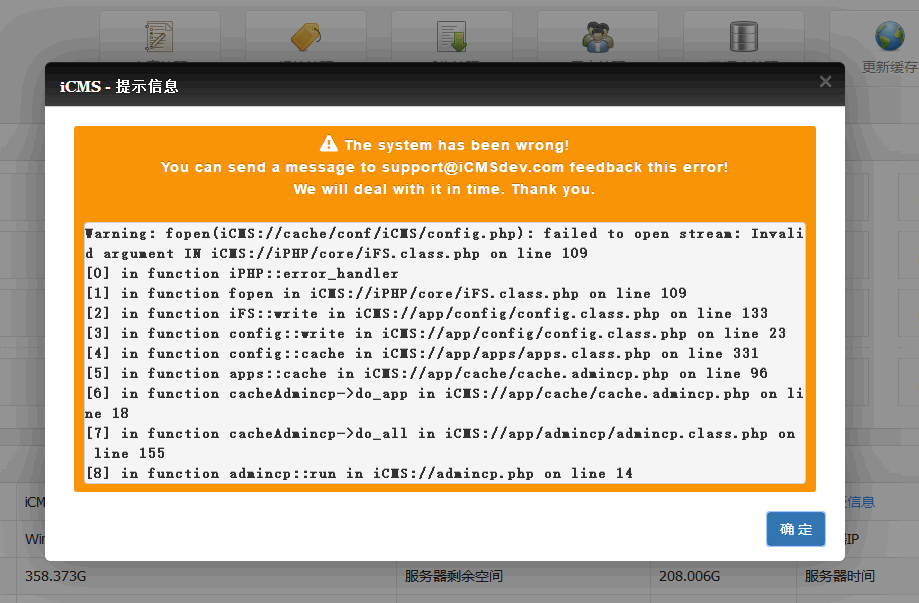Click stack trace line [4] config::cache
Image resolution: width=919 pixels, height=603 pixels.
422,353
